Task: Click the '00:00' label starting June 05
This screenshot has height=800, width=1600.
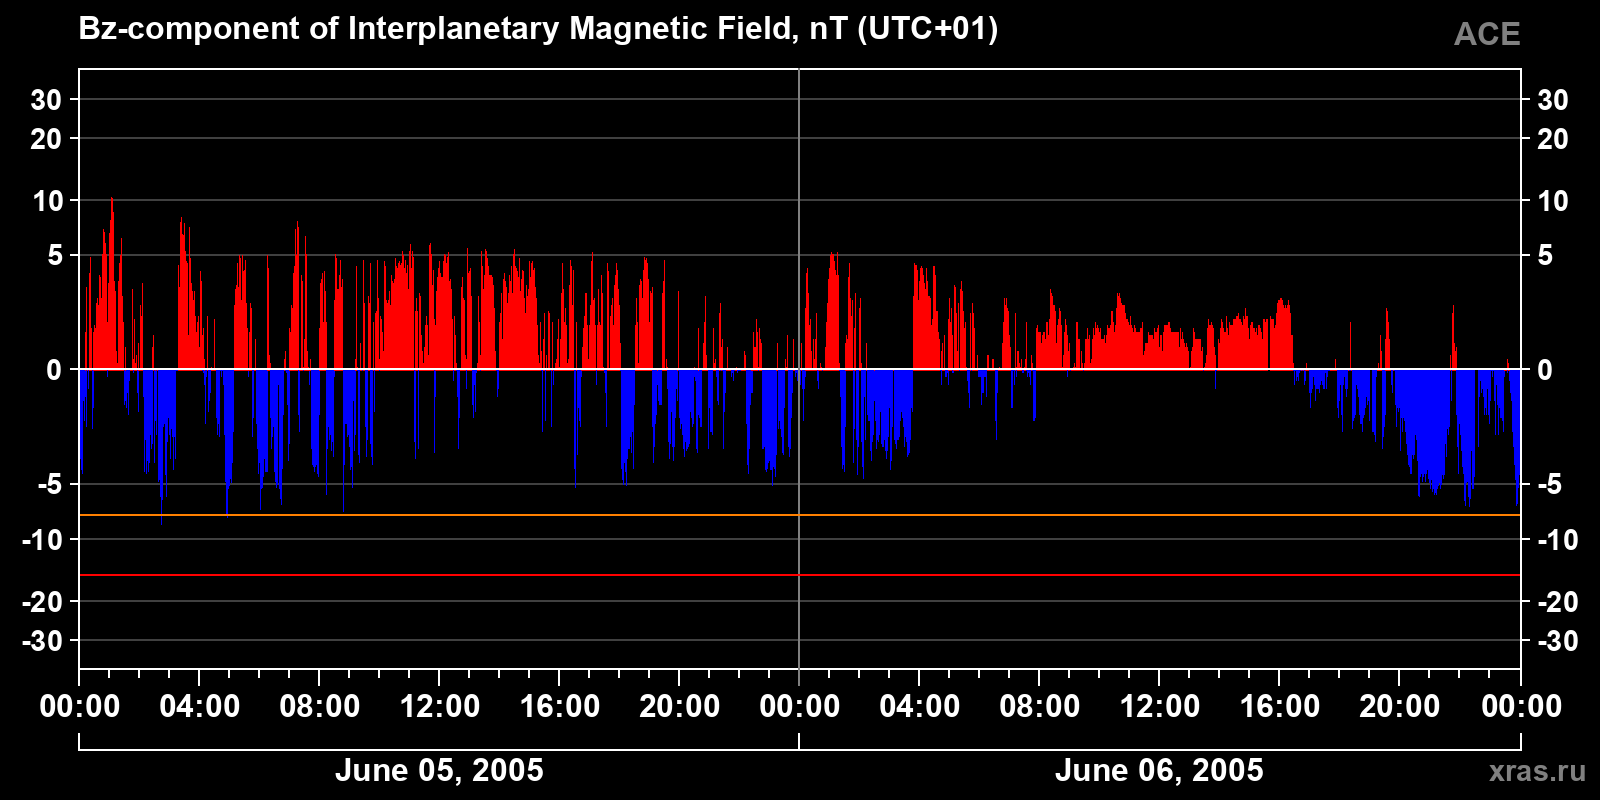Action: 80,707
